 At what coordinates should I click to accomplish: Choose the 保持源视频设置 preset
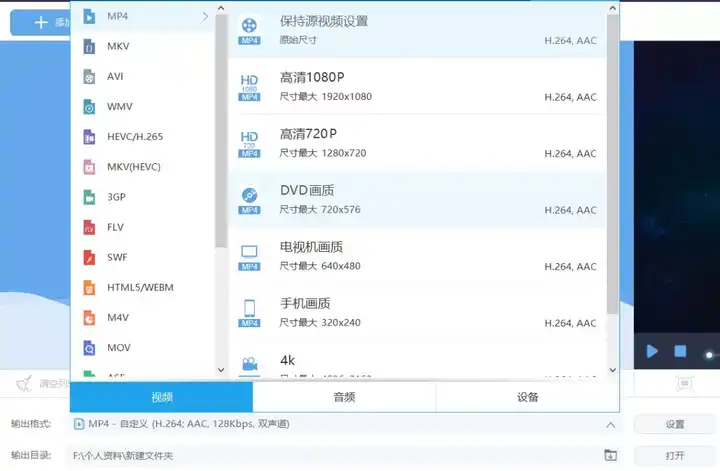pyautogui.click(x=417, y=30)
